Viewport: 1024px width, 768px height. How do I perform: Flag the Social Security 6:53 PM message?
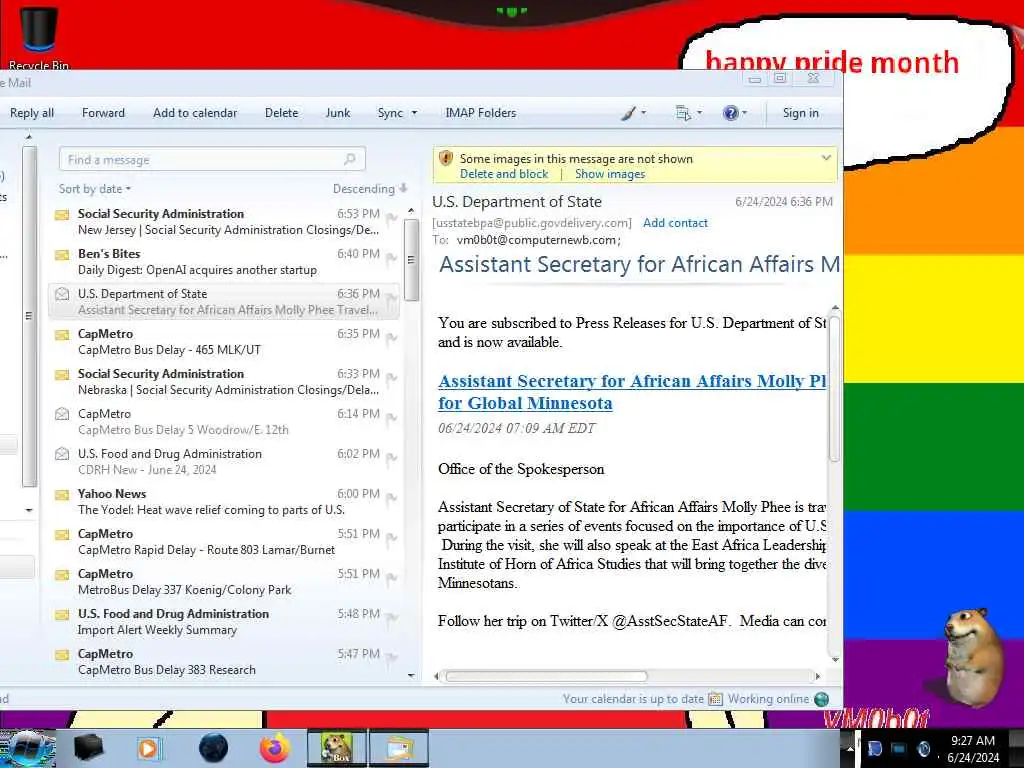coord(392,219)
